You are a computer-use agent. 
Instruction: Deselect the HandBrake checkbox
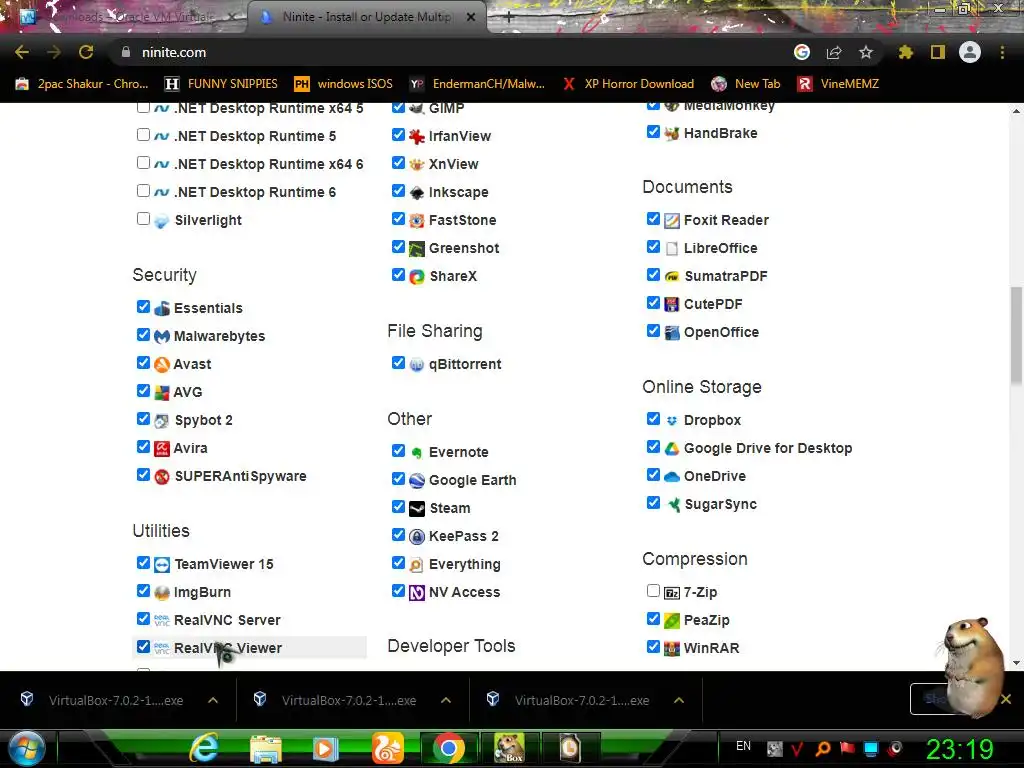pos(653,131)
